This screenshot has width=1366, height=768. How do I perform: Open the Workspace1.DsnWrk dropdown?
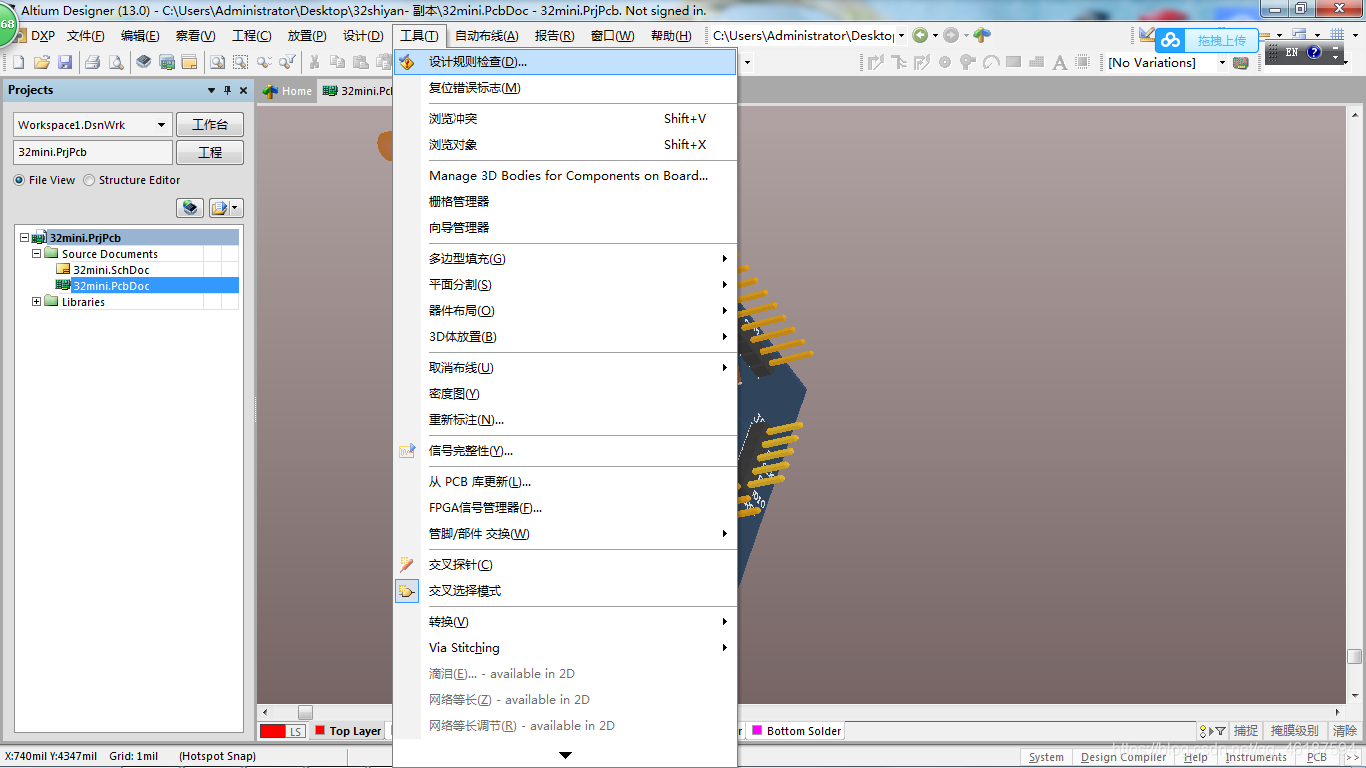coord(162,125)
